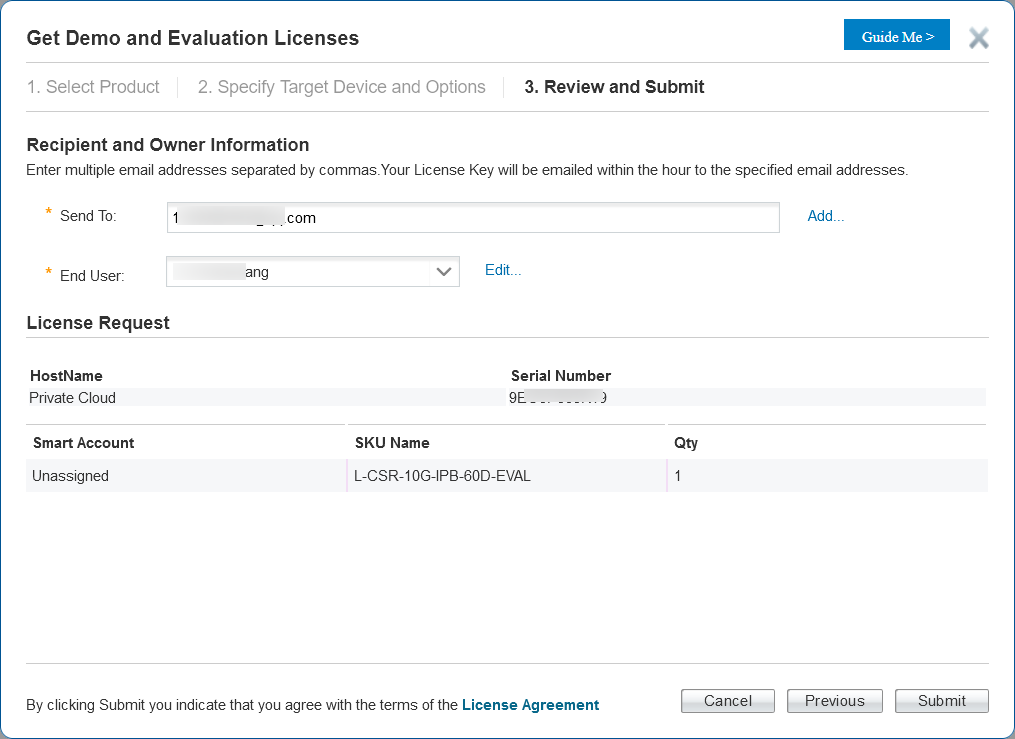Select the L-CSR-10G-IPB-60D-EVAL SKU cell
Screen dimensions: 1015x739
507,476
